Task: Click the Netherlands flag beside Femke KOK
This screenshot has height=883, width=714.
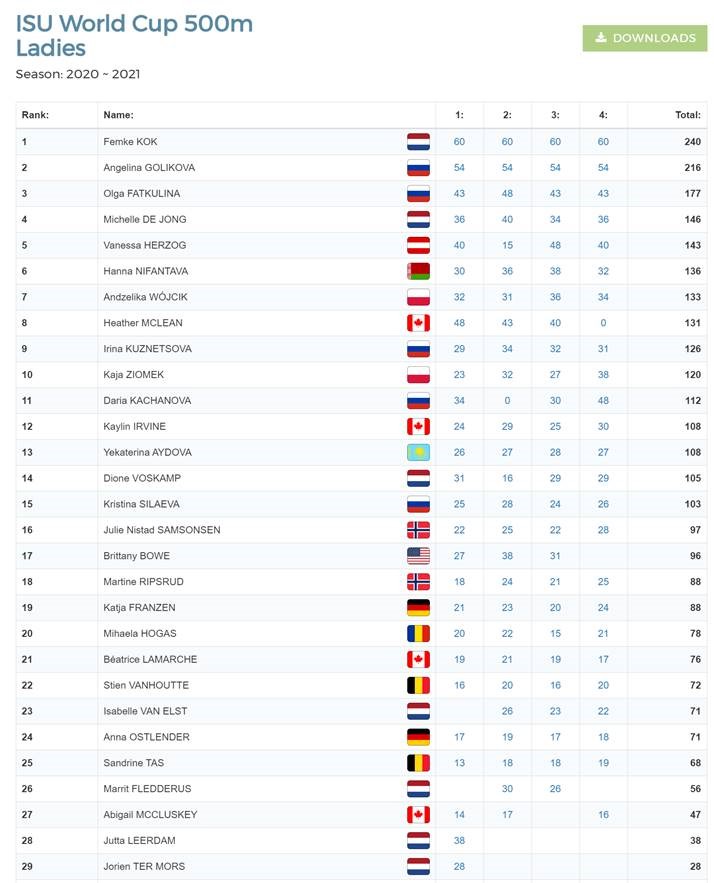Action: [418, 141]
